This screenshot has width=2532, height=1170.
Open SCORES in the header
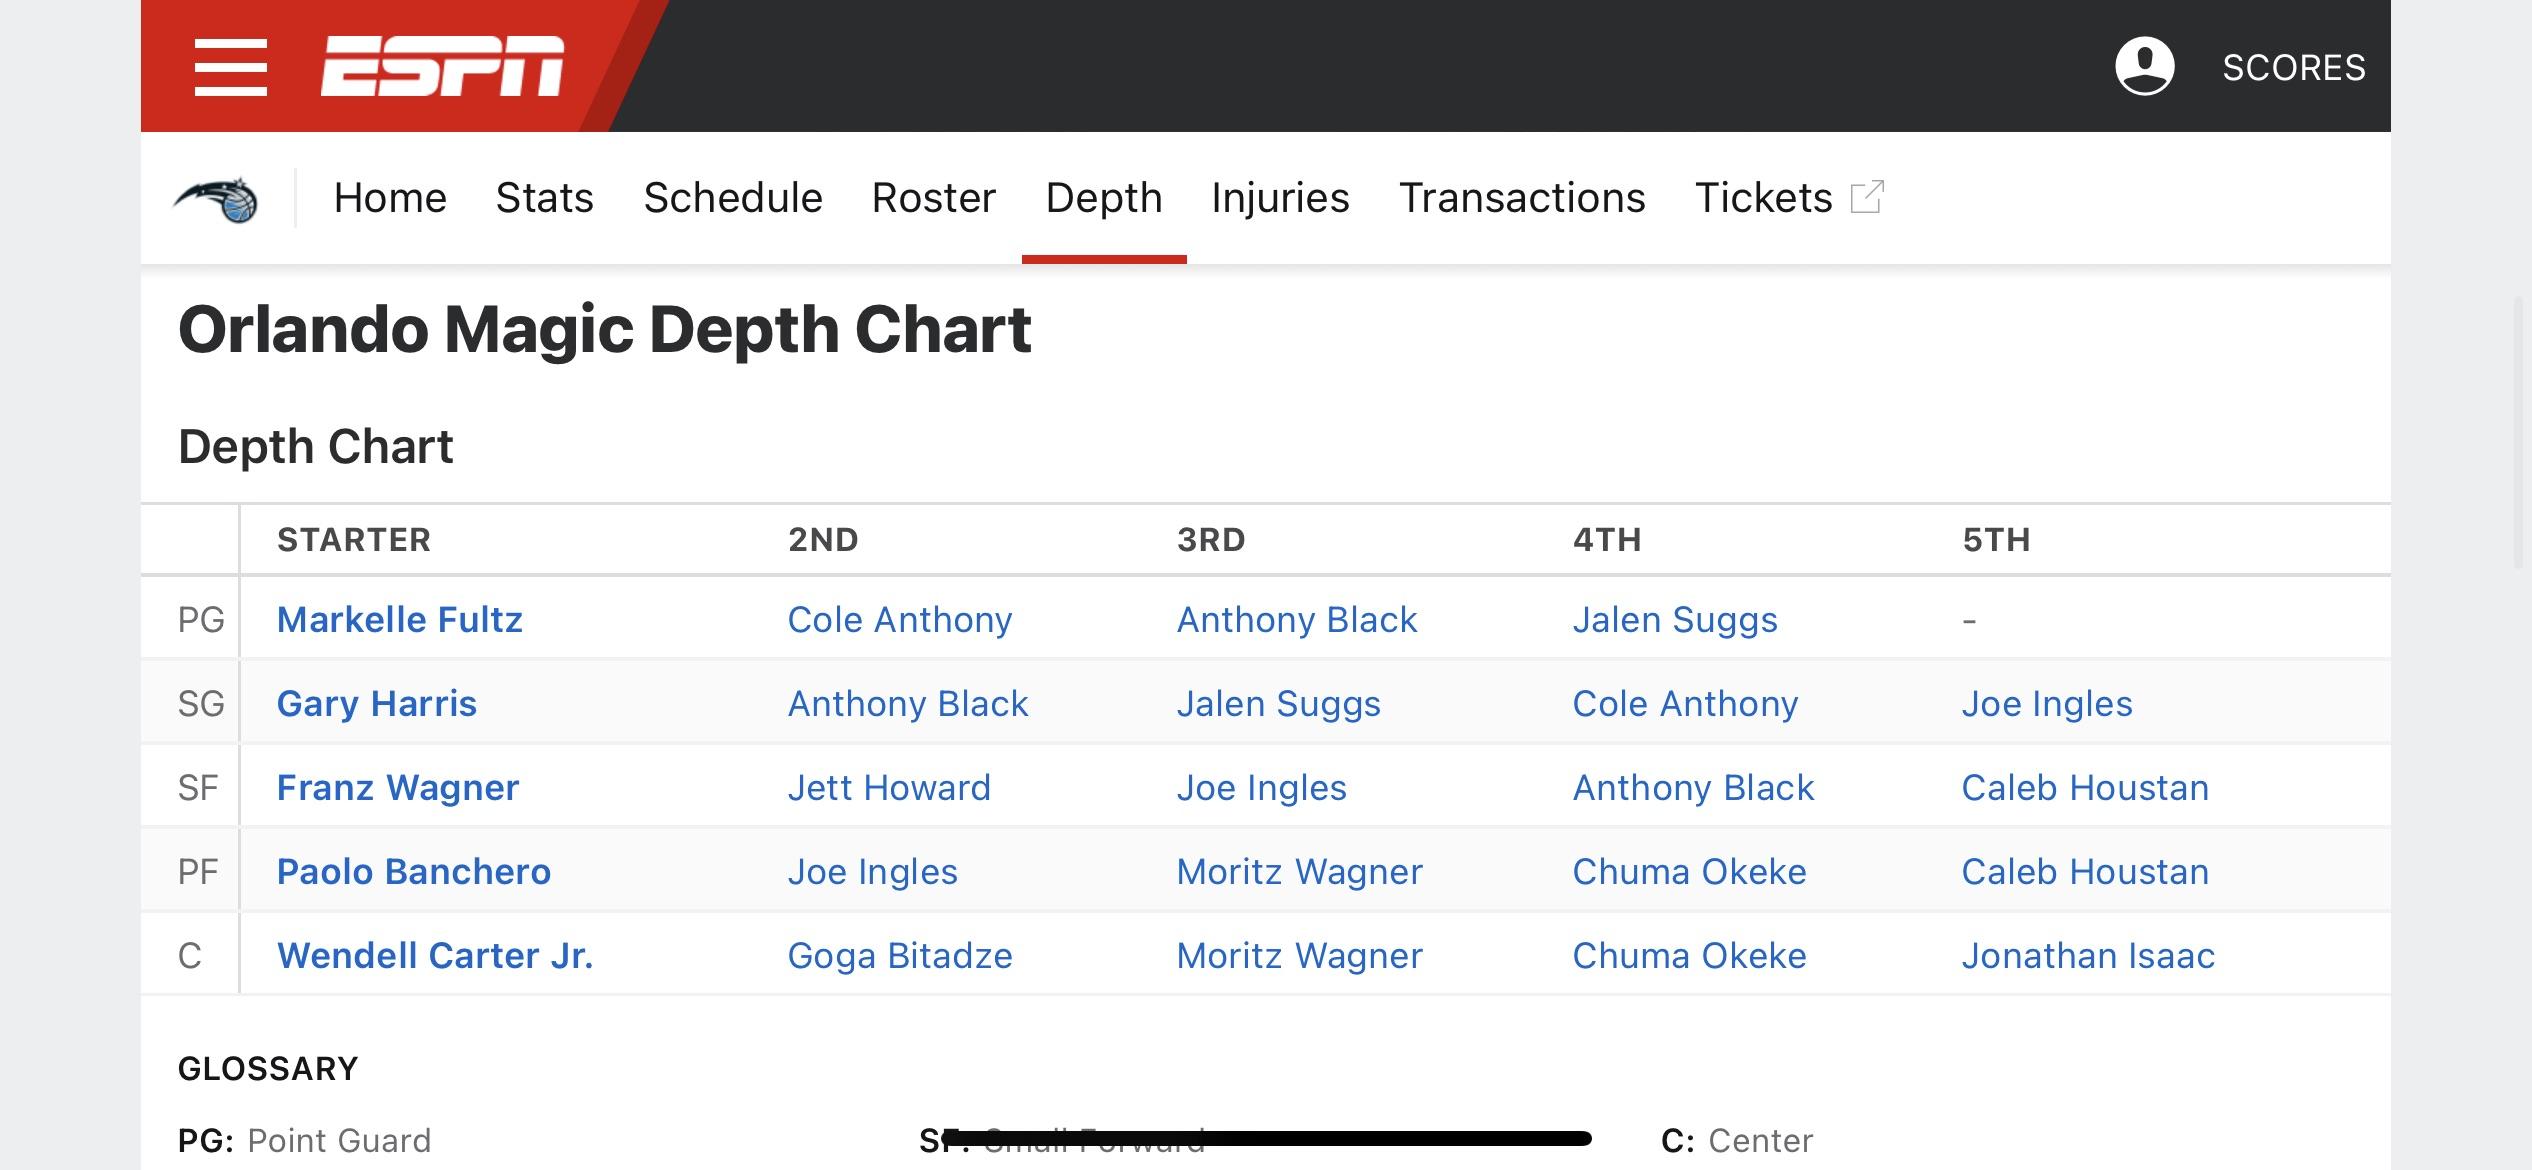2293,68
